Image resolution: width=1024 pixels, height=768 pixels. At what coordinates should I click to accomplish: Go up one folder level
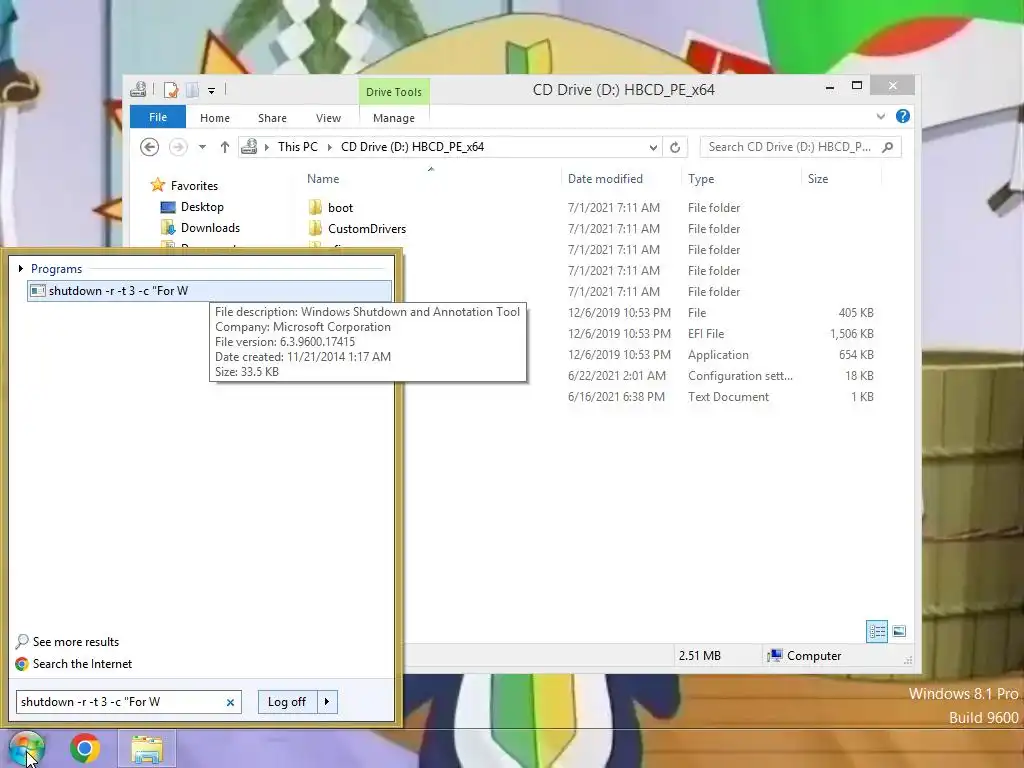[225, 147]
